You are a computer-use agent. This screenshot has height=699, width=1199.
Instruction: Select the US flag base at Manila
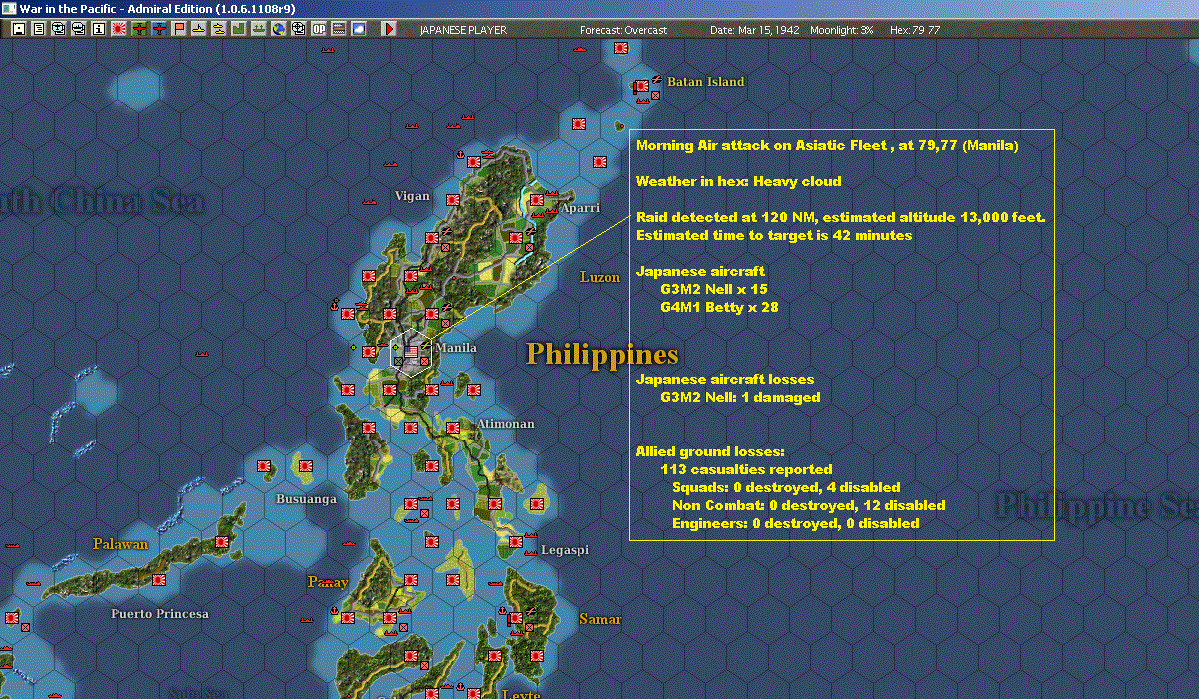tap(411, 352)
